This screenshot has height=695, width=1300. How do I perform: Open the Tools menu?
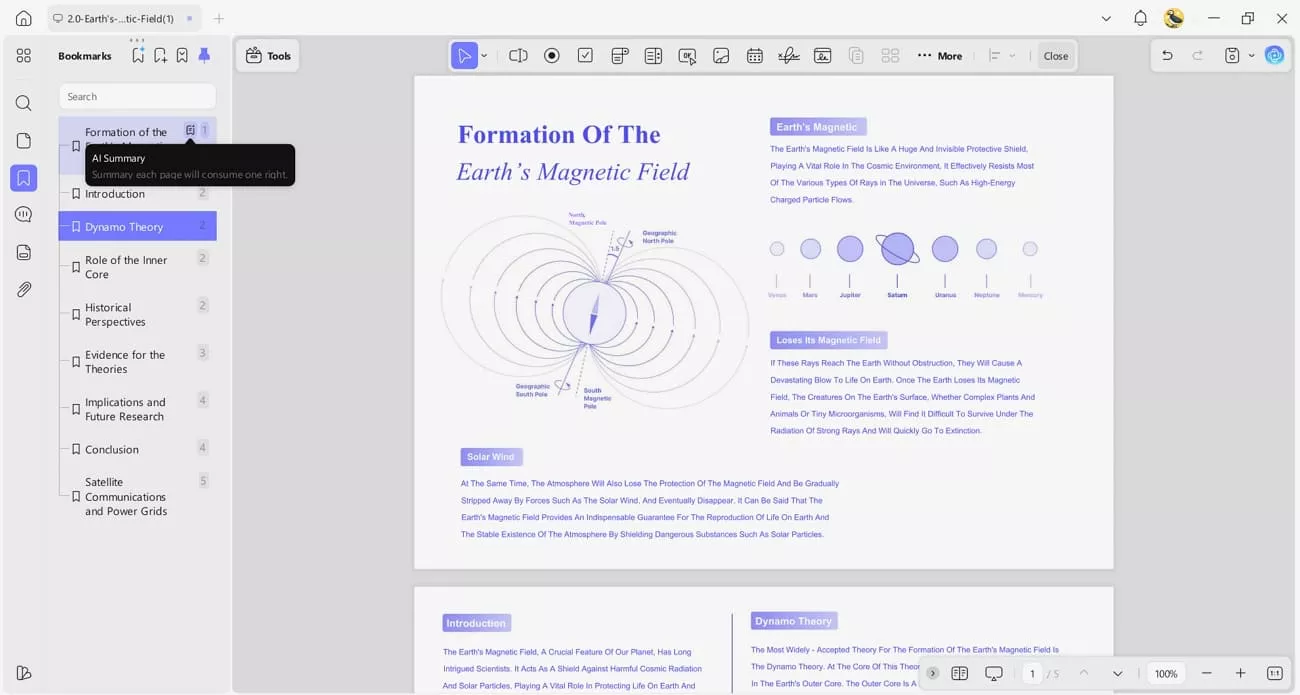point(267,55)
